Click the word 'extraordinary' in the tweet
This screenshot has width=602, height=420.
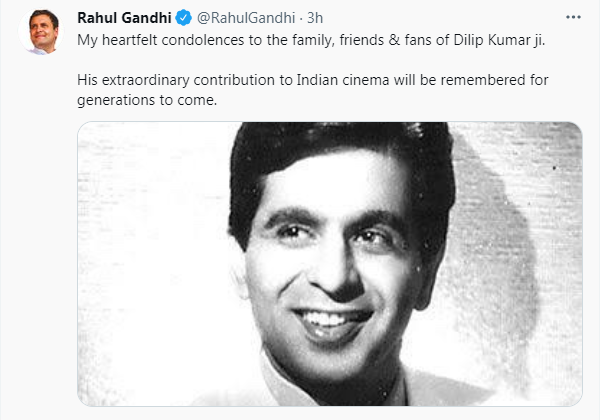pos(142,79)
